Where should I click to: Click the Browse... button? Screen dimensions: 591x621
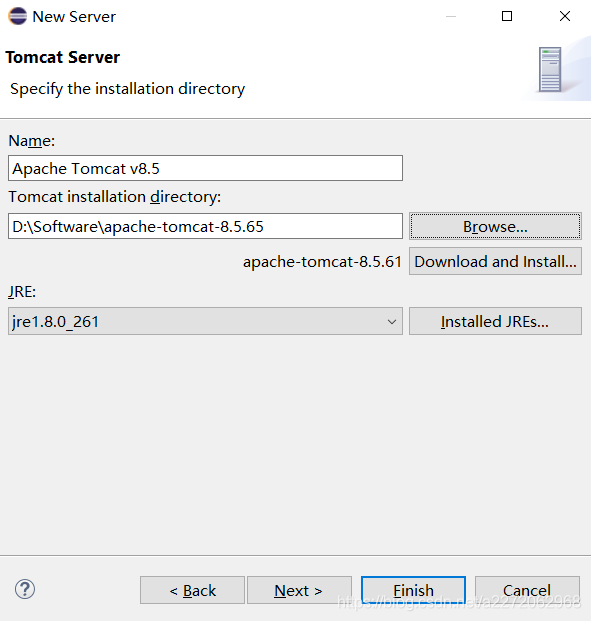coord(495,226)
